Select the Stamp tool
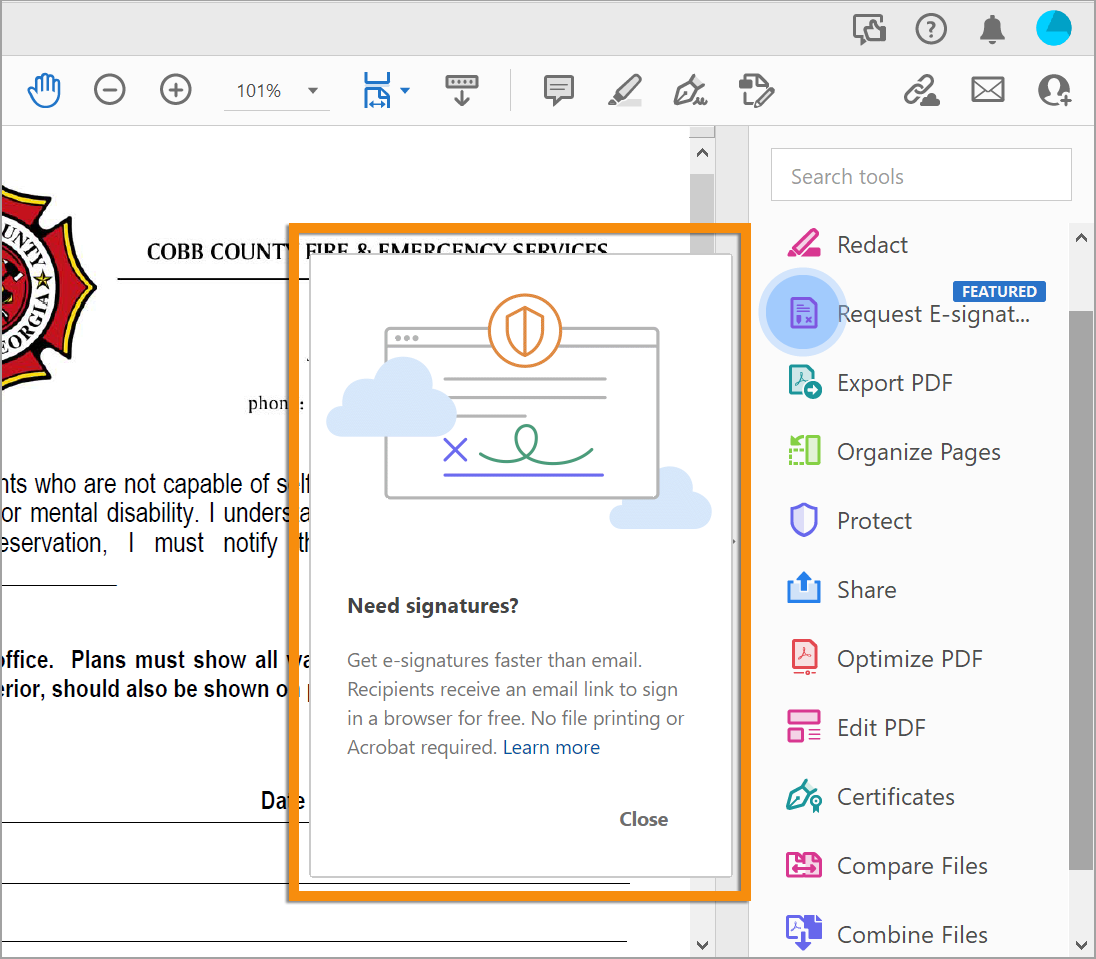 756,90
